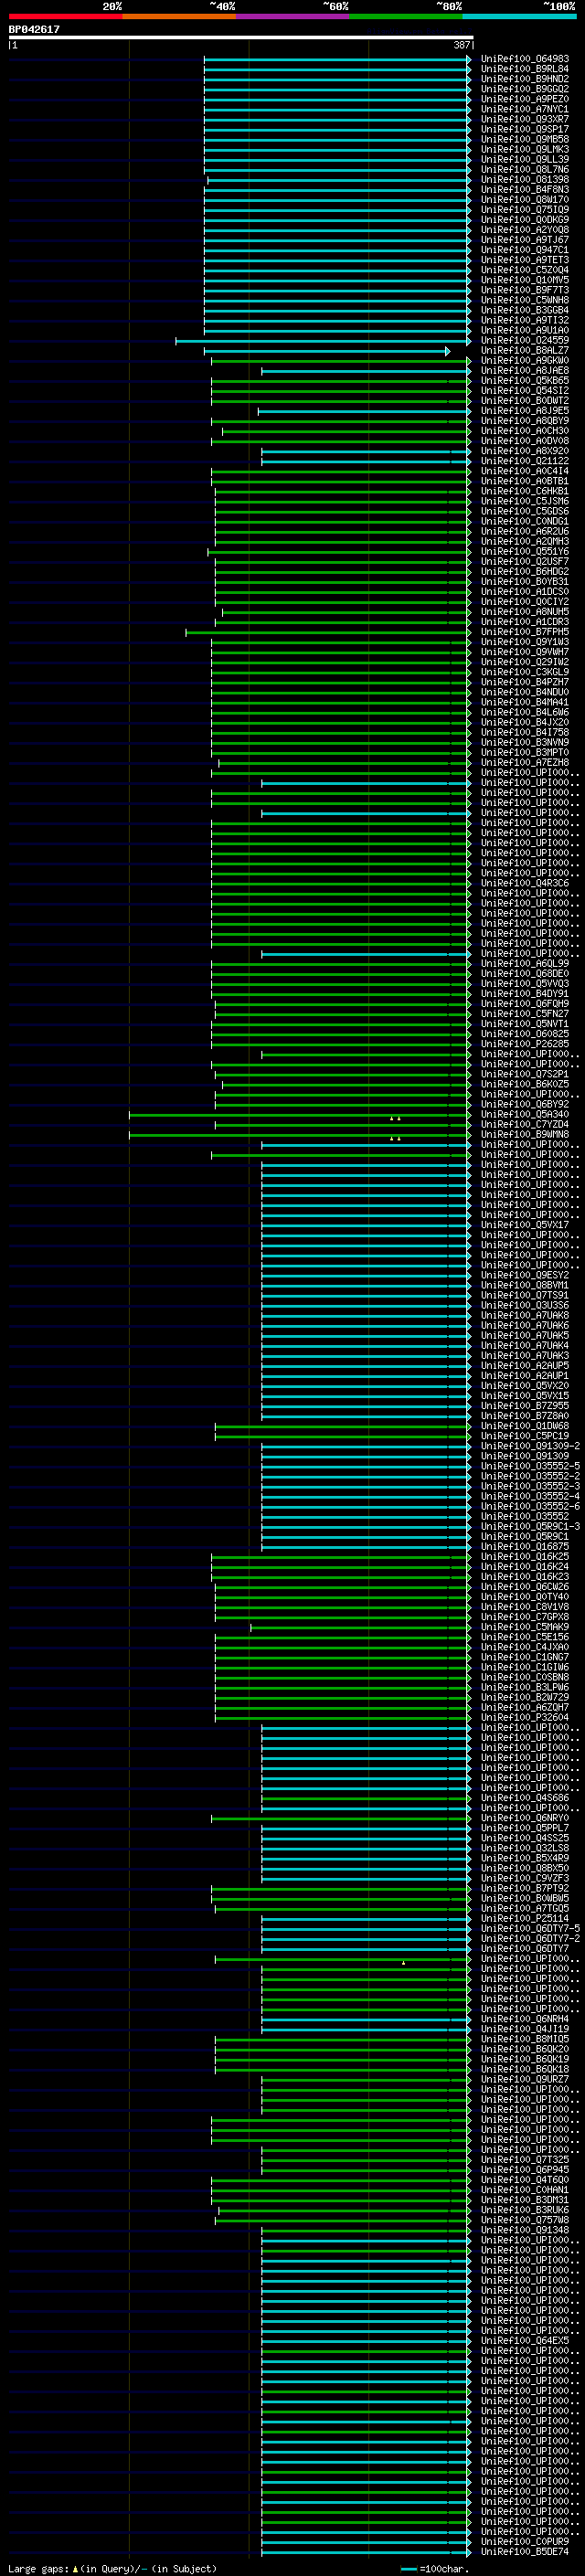
Task: Select the UniRef100_O24559 label
Action: [x=524, y=340]
